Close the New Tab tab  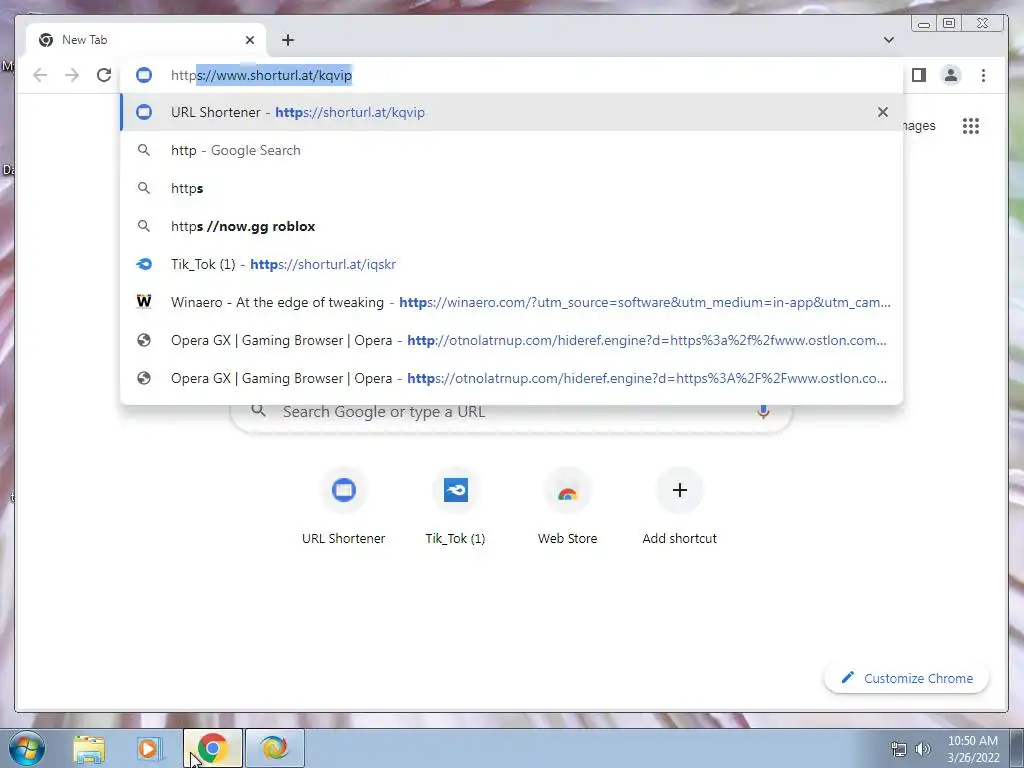(x=249, y=40)
